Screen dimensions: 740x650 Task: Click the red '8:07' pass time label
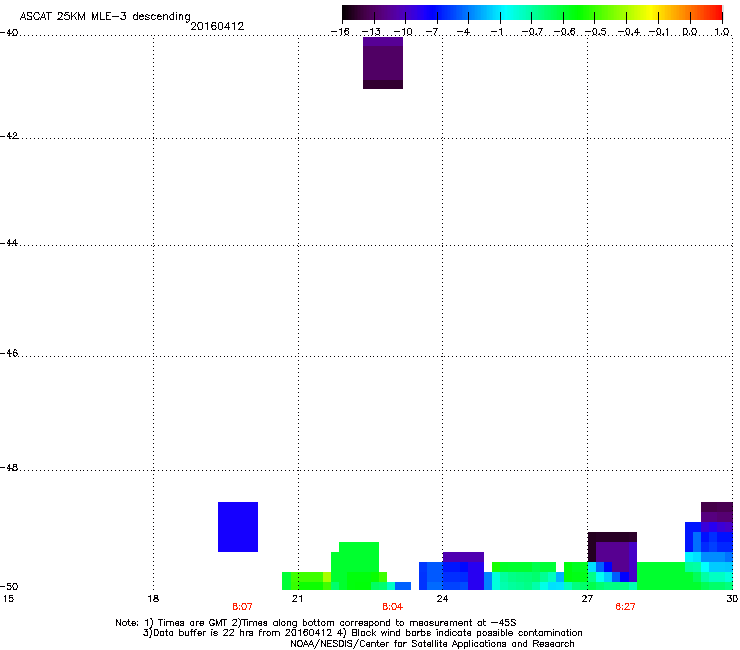(242, 607)
